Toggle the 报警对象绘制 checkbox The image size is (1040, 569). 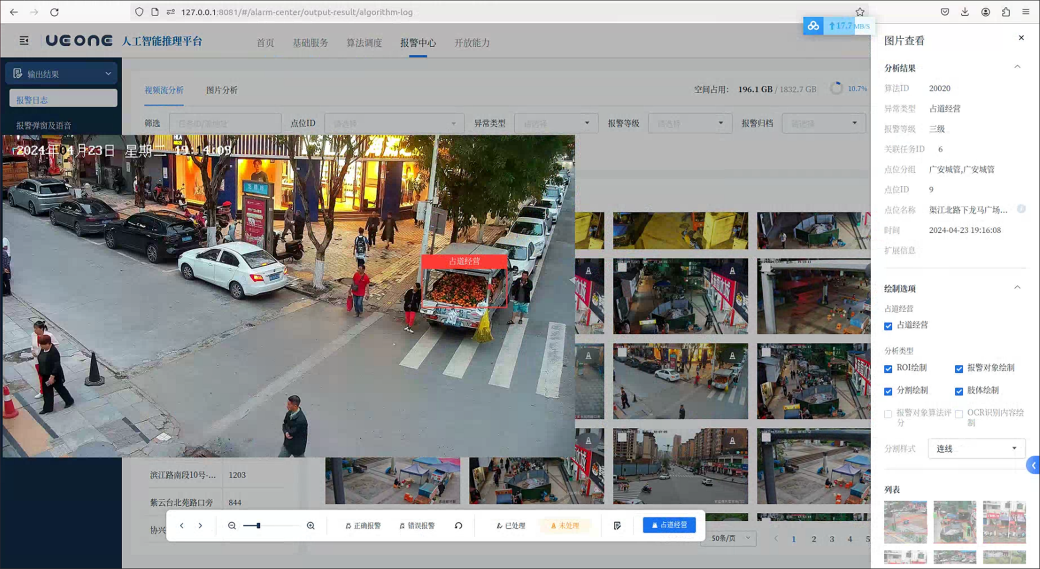pyautogui.click(x=959, y=369)
